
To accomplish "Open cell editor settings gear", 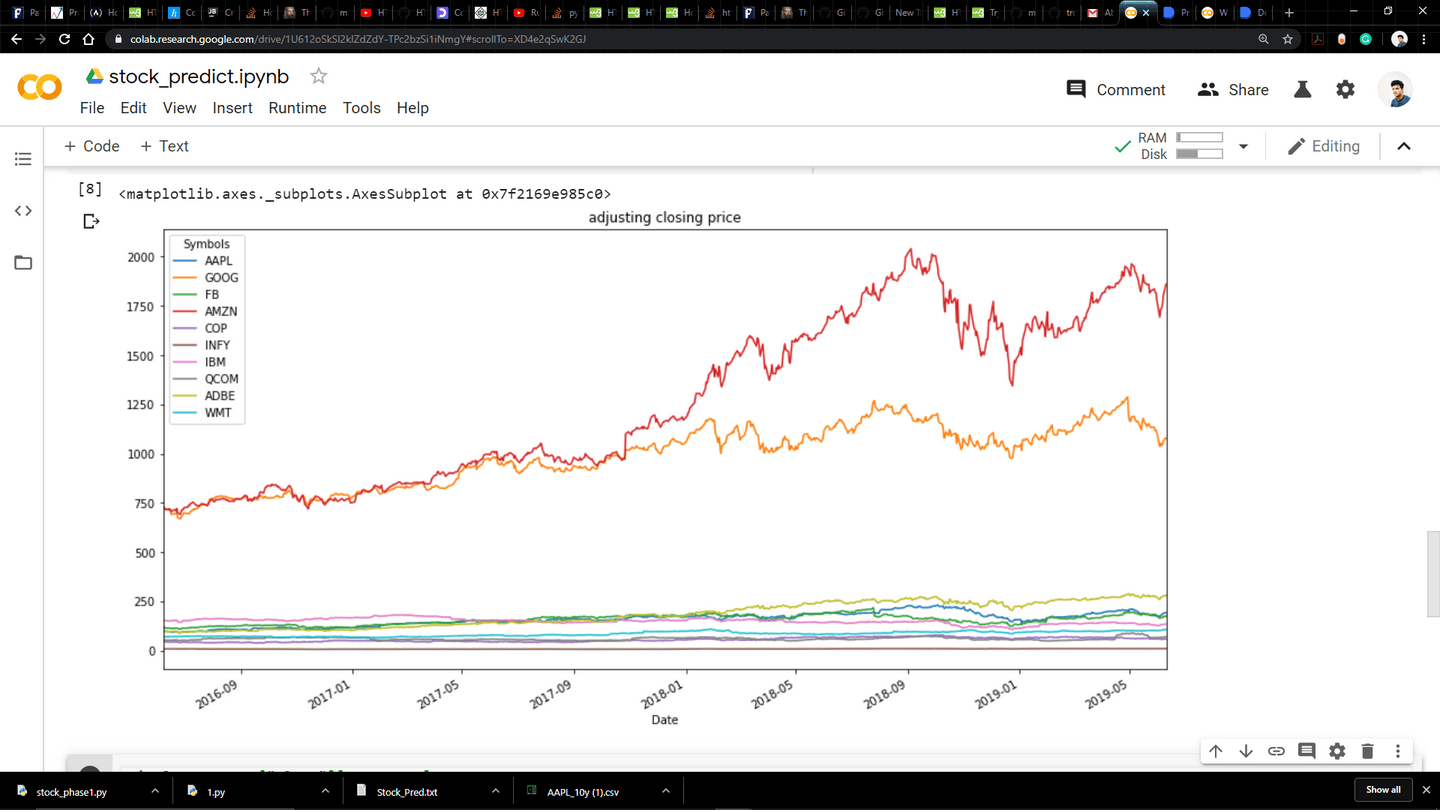I will click(1337, 751).
